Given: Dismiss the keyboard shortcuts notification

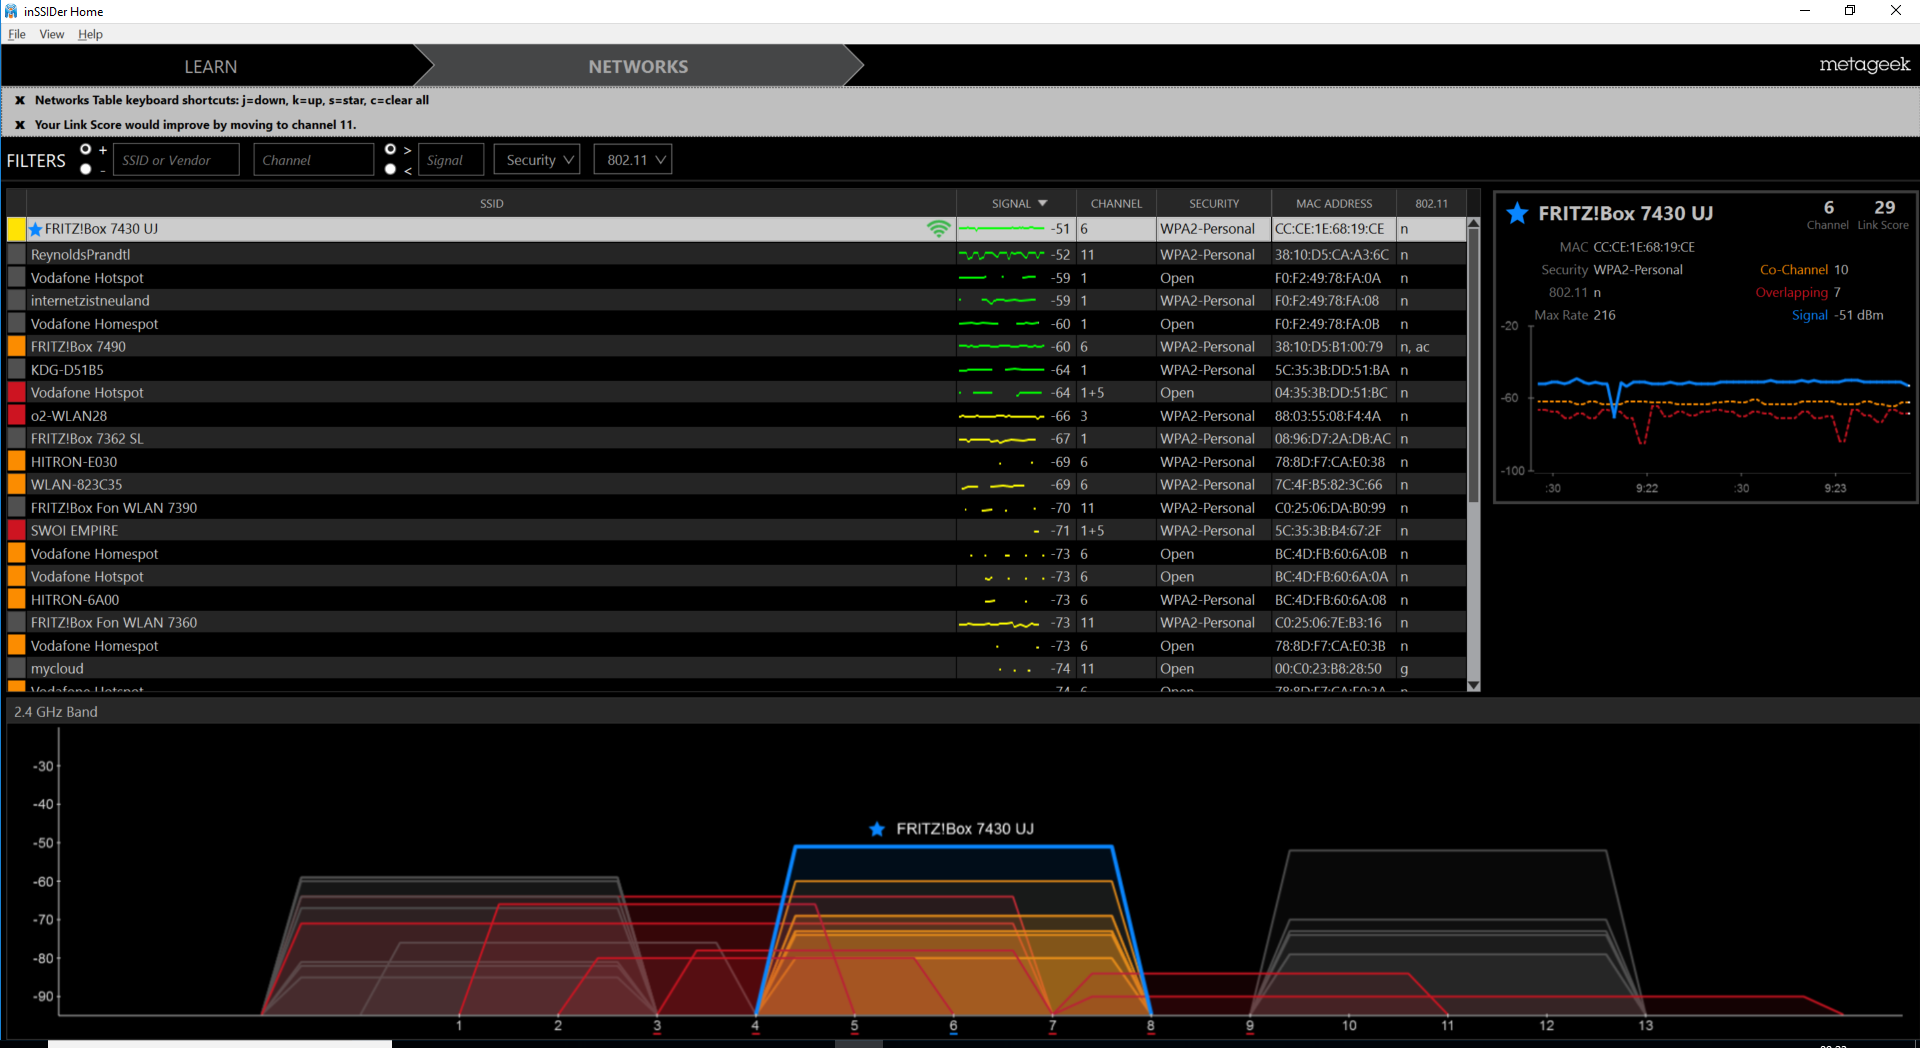Looking at the screenshot, I should [19, 100].
